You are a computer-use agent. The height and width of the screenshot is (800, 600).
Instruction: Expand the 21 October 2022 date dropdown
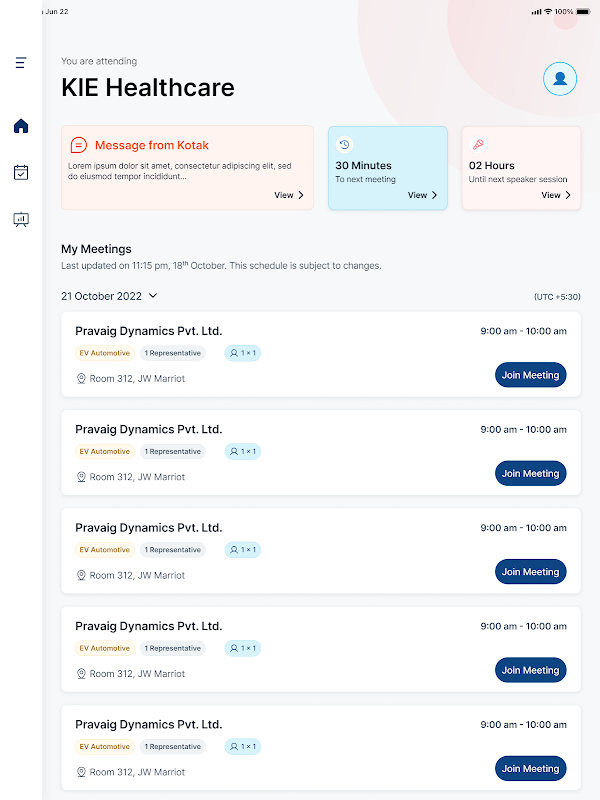click(153, 296)
